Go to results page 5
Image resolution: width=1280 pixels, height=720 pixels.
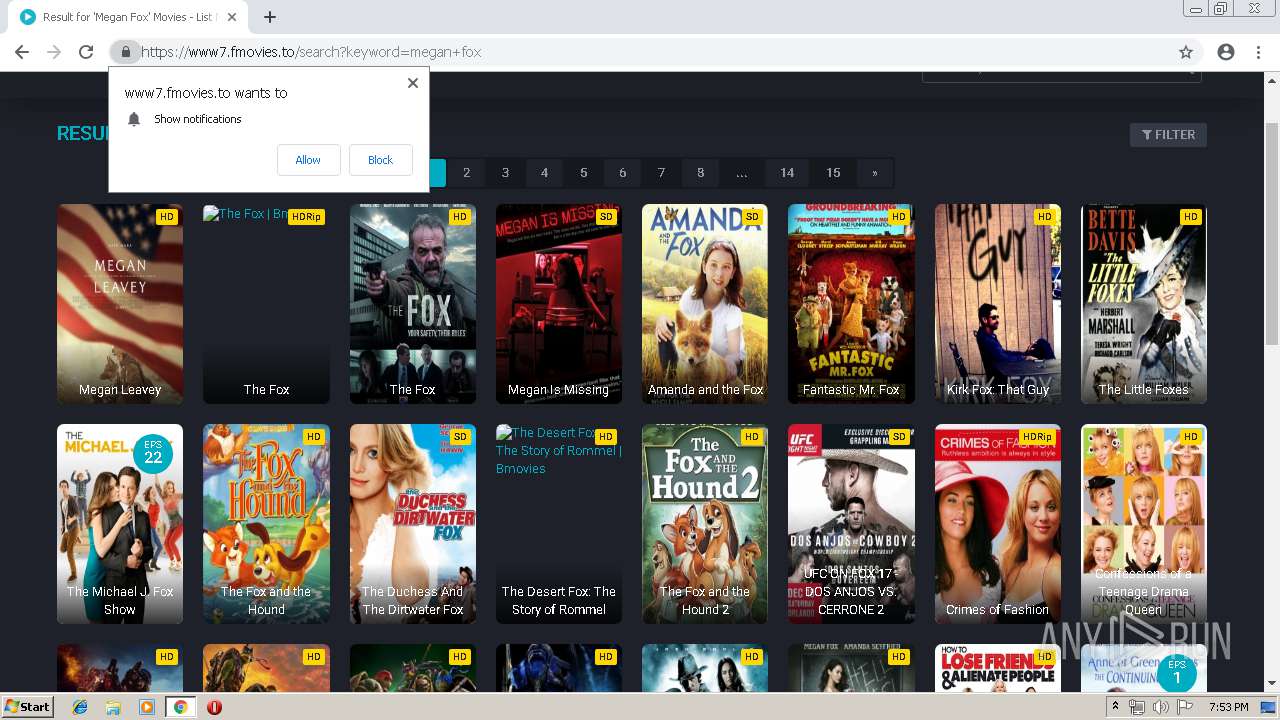tap(583, 173)
